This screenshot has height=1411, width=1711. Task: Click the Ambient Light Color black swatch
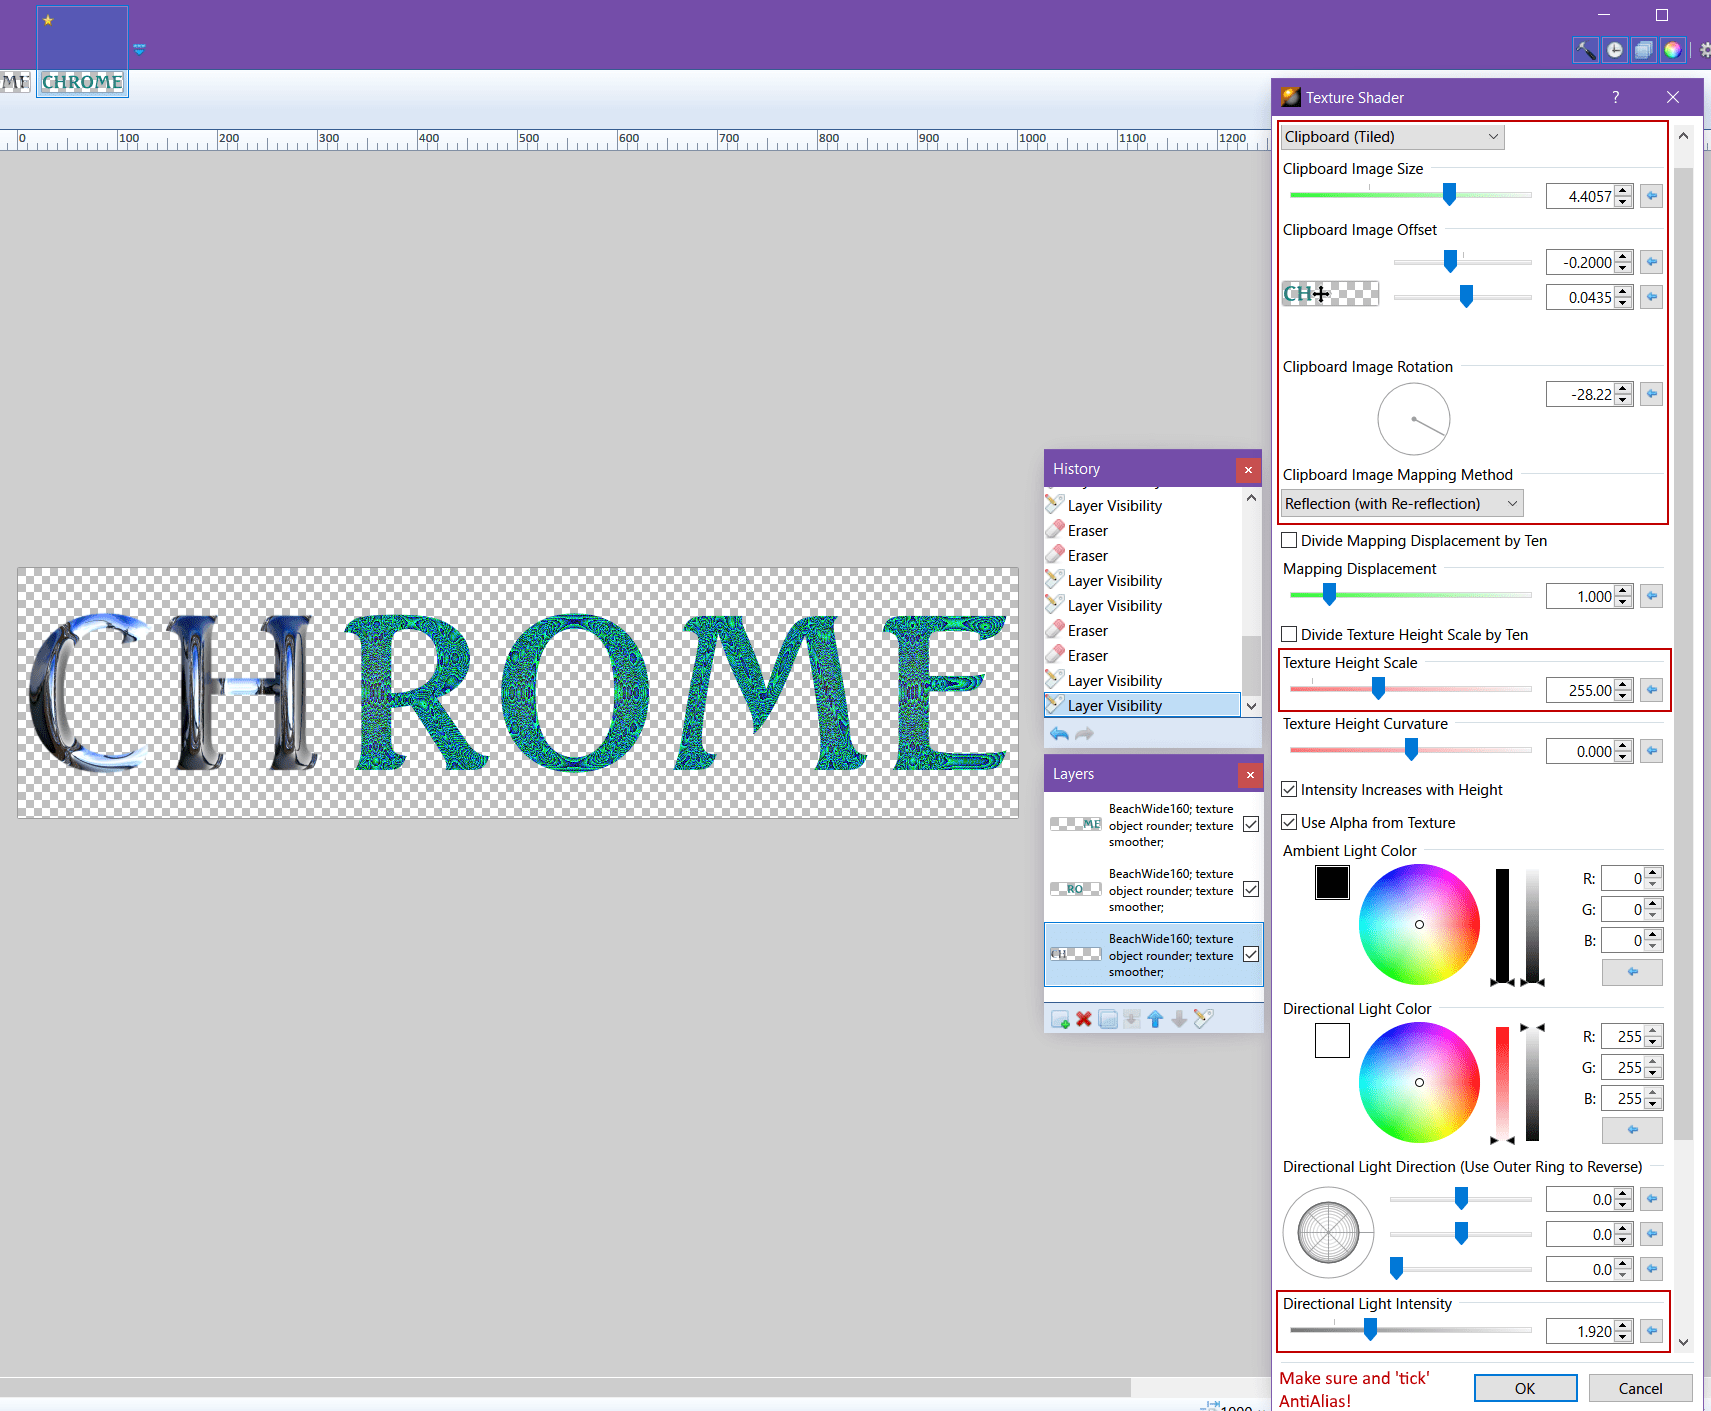pos(1332,882)
